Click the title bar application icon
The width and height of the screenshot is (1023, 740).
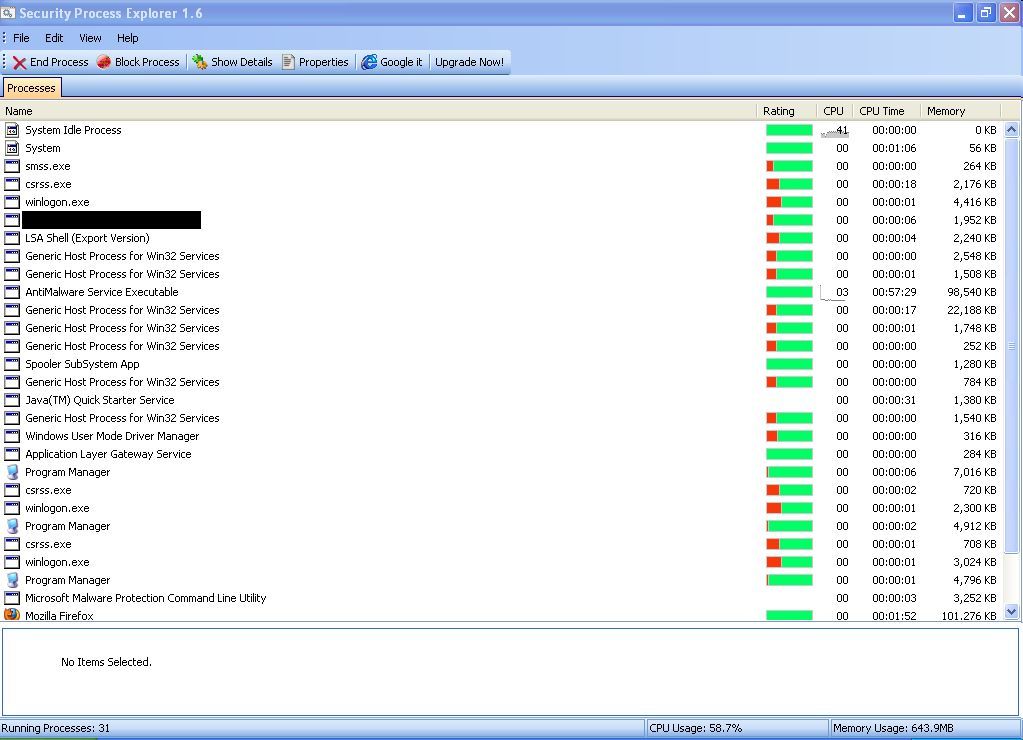[8, 12]
